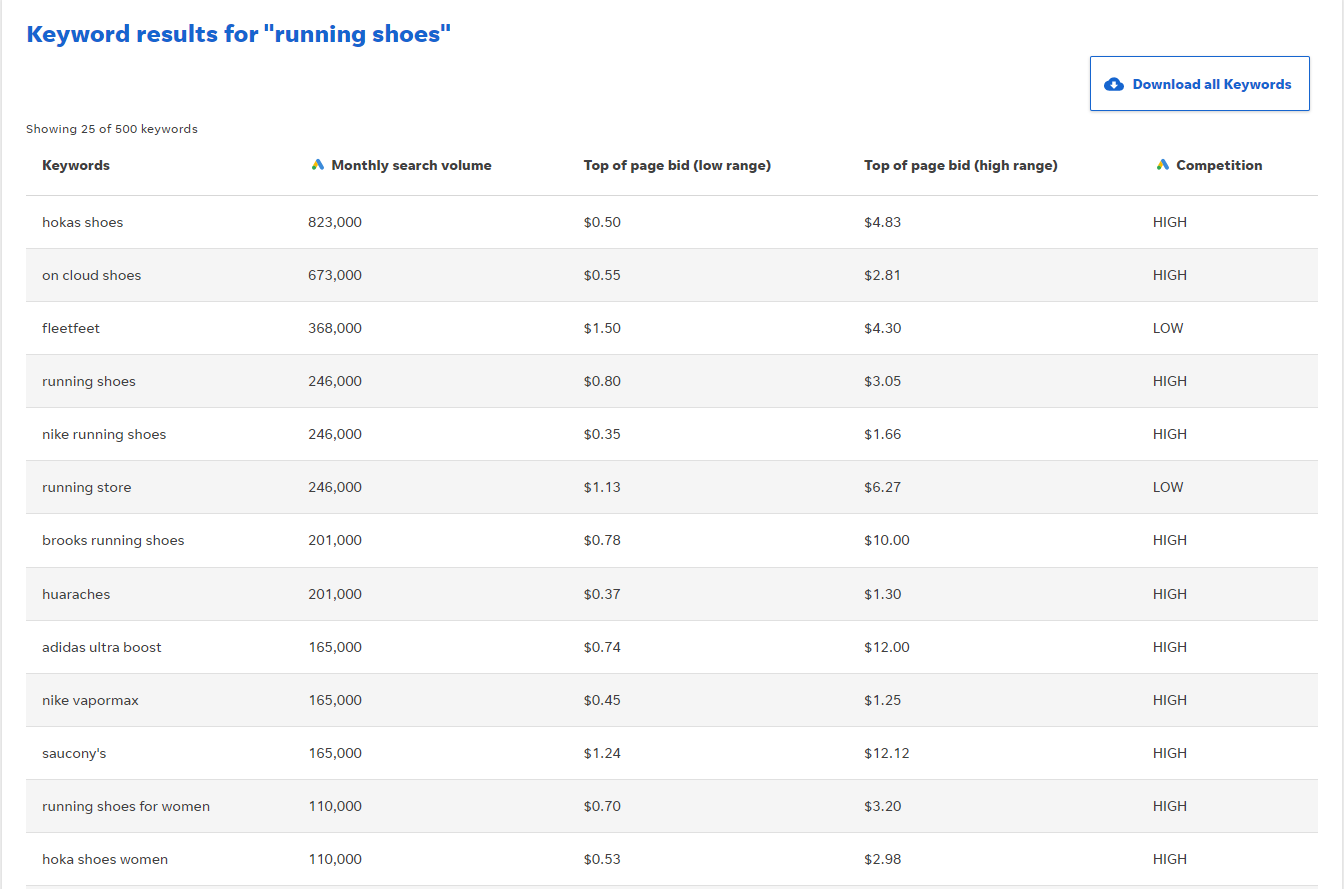Click Google Ads icon beside Competition header
Screen dimensions: 1344x889
[x=1162, y=165]
